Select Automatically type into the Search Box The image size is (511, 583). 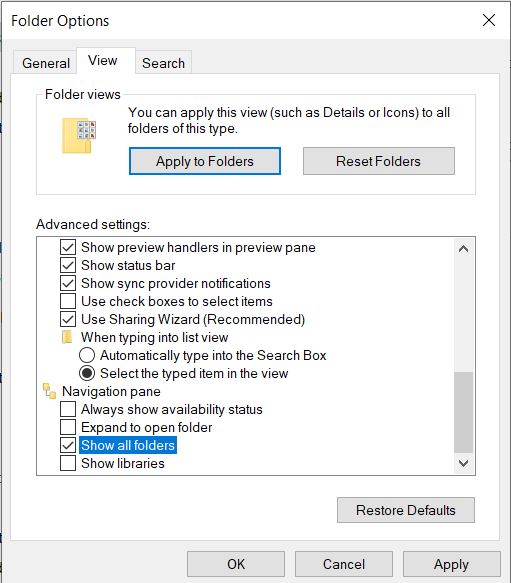[x=87, y=355]
